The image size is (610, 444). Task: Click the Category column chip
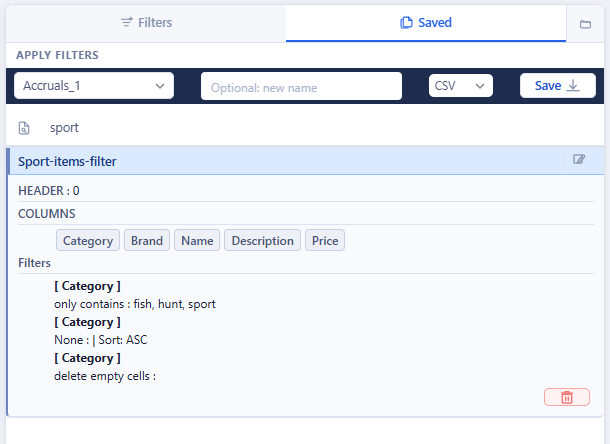tap(88, 240)
